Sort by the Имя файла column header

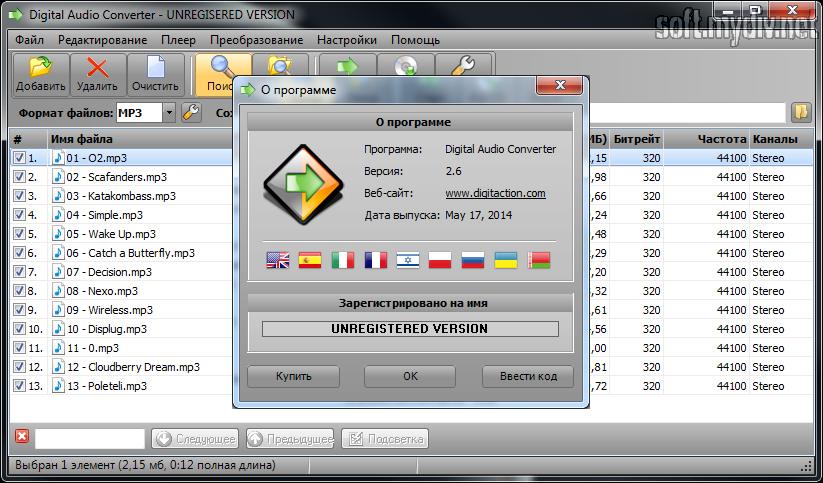(x=140, y=139)
